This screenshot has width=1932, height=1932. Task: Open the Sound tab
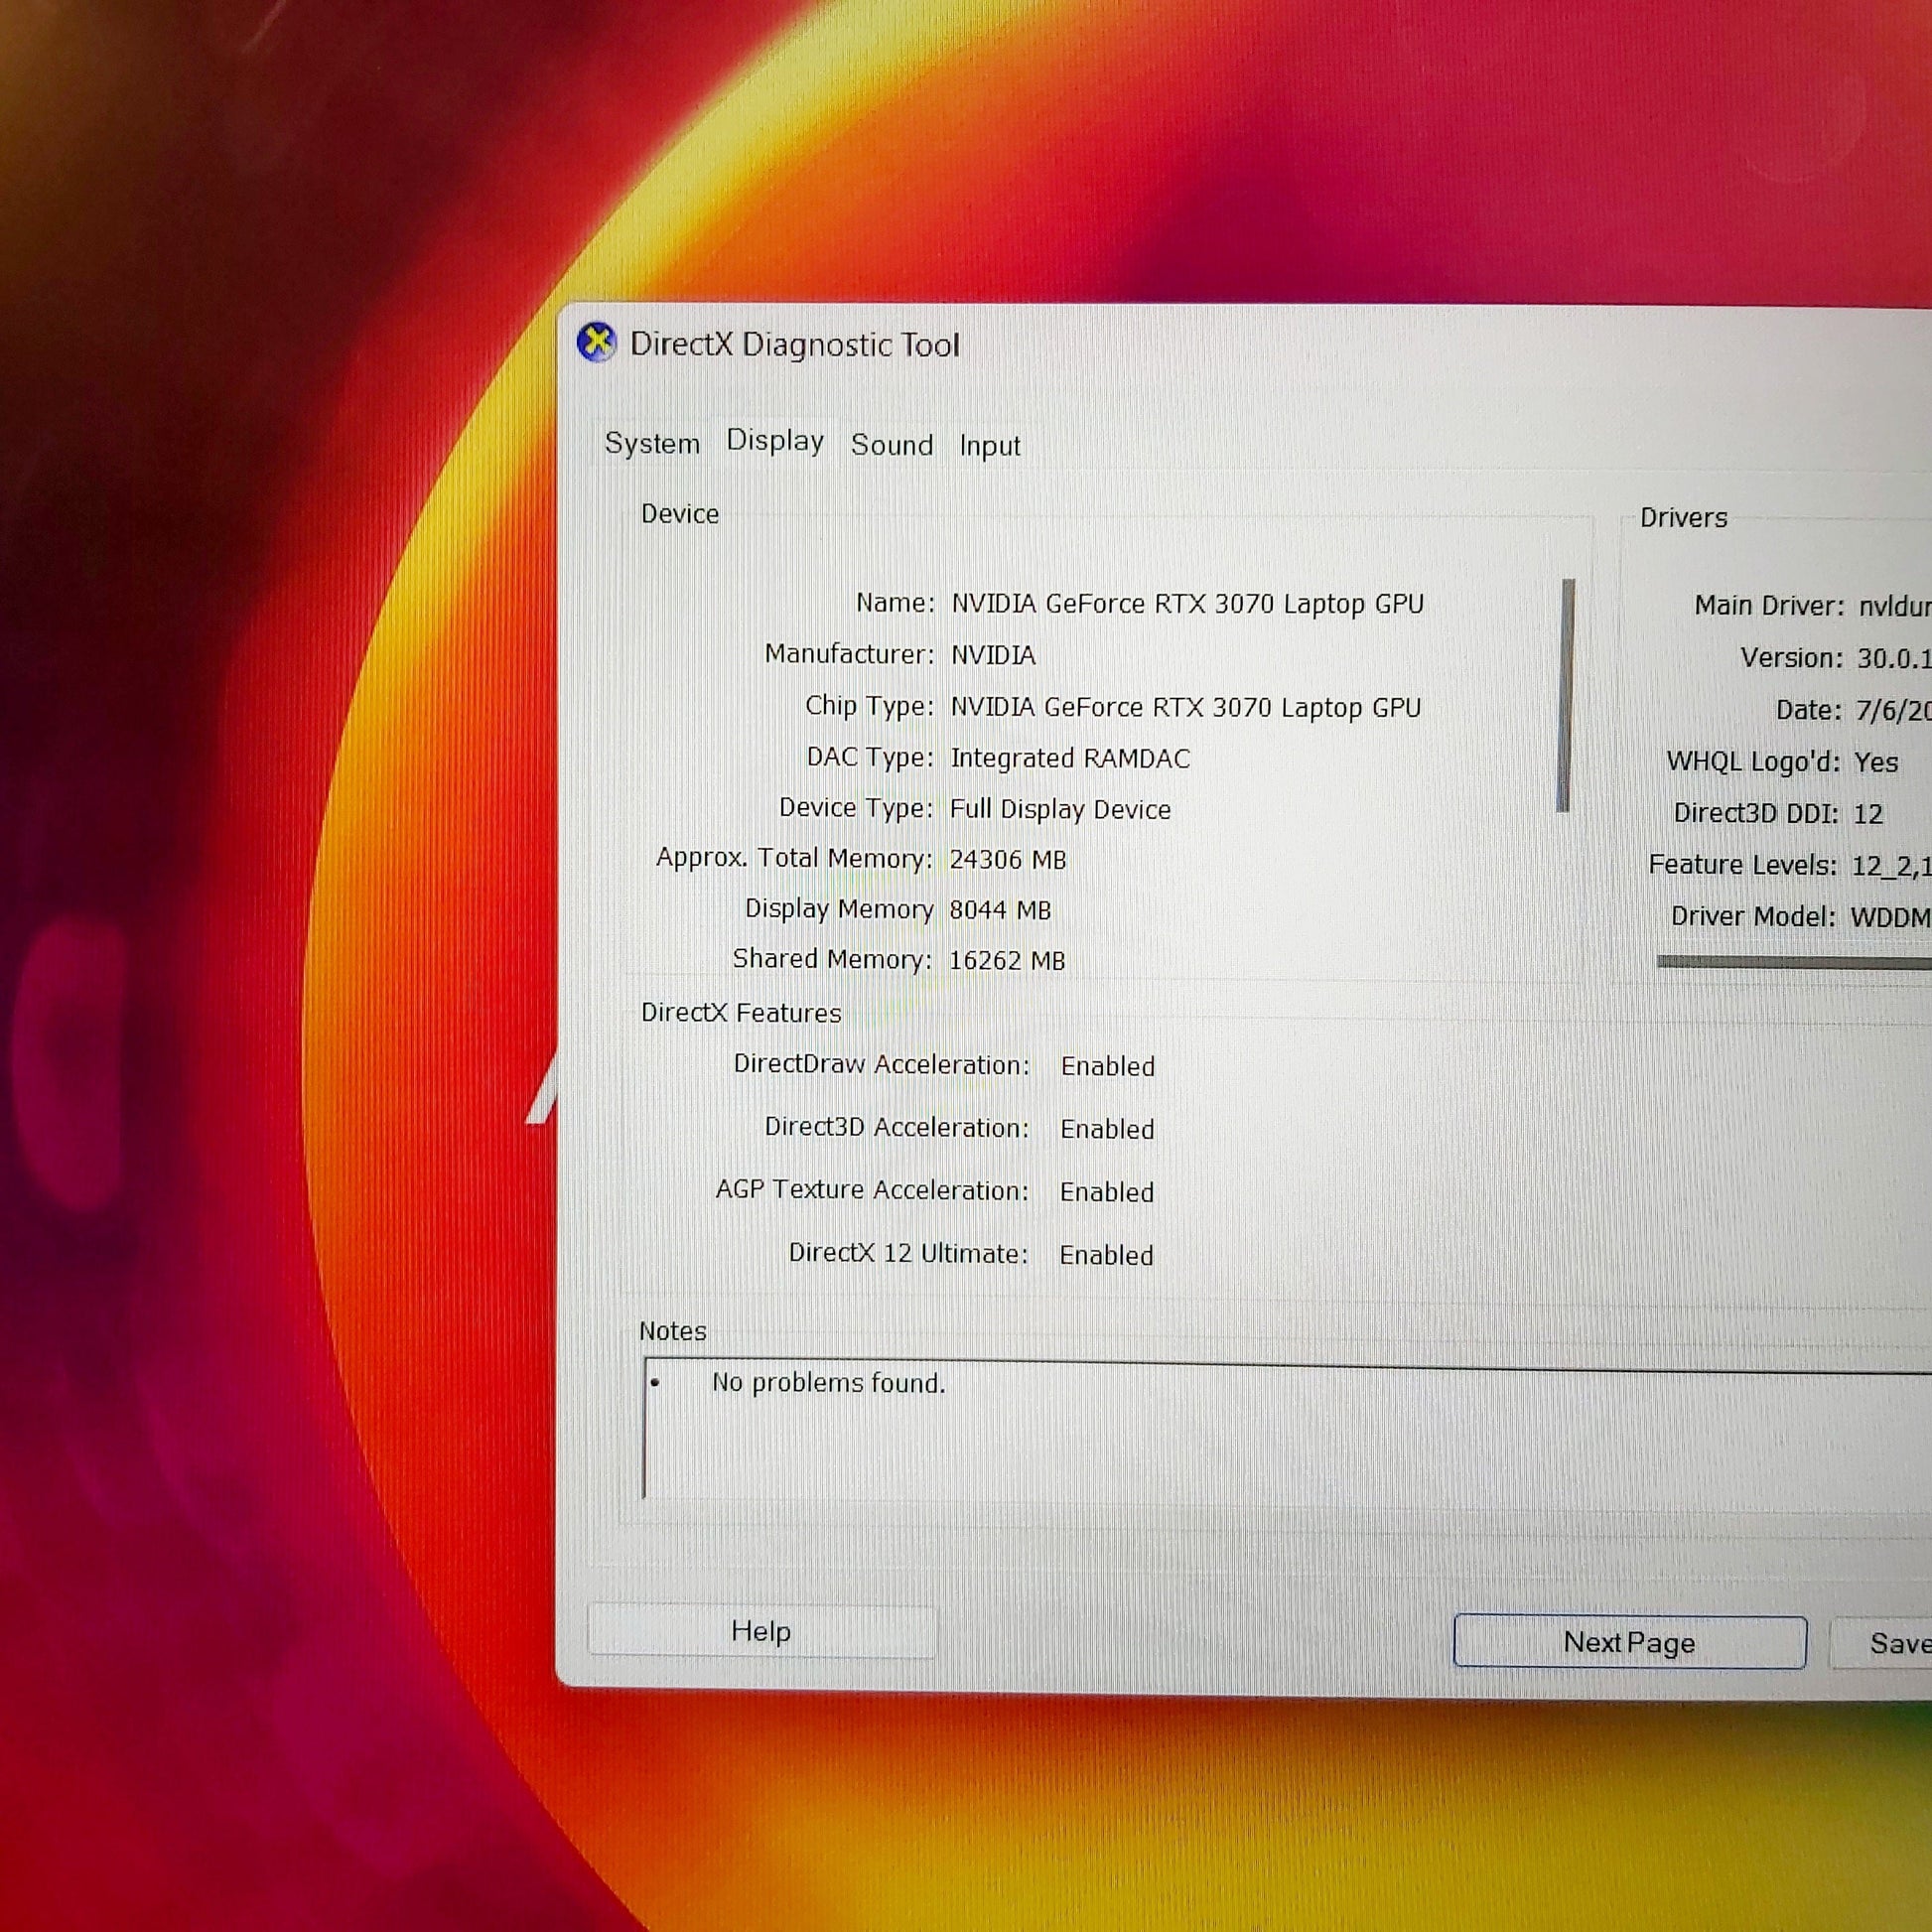point(892,445)
